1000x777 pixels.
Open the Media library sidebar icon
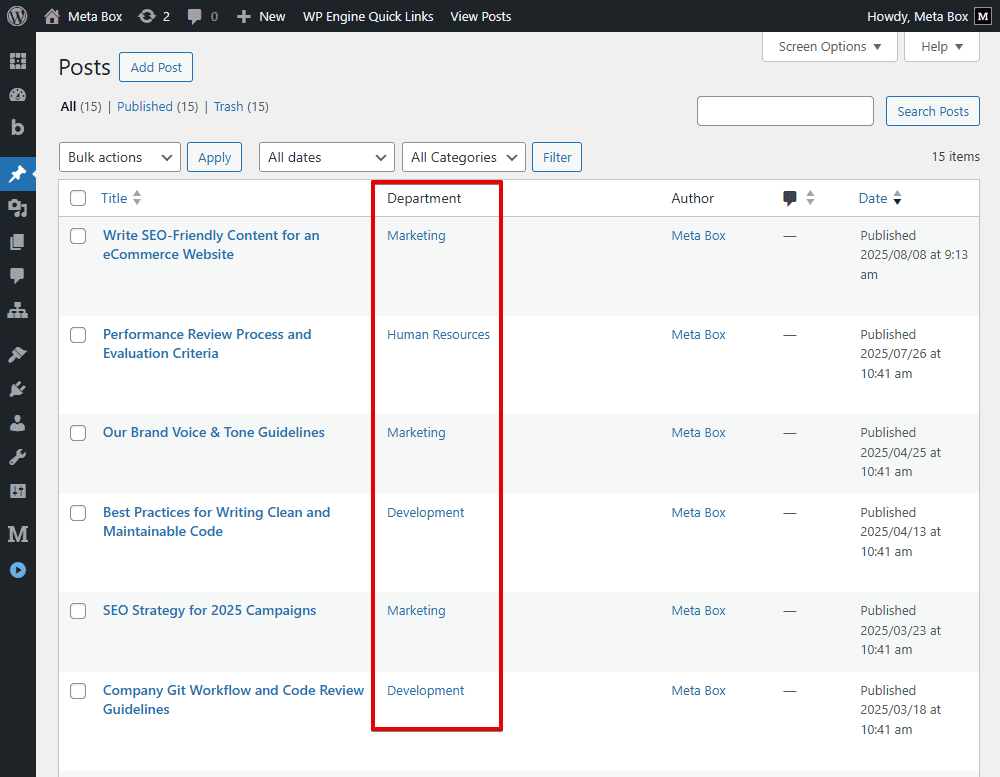coord(18,207)
